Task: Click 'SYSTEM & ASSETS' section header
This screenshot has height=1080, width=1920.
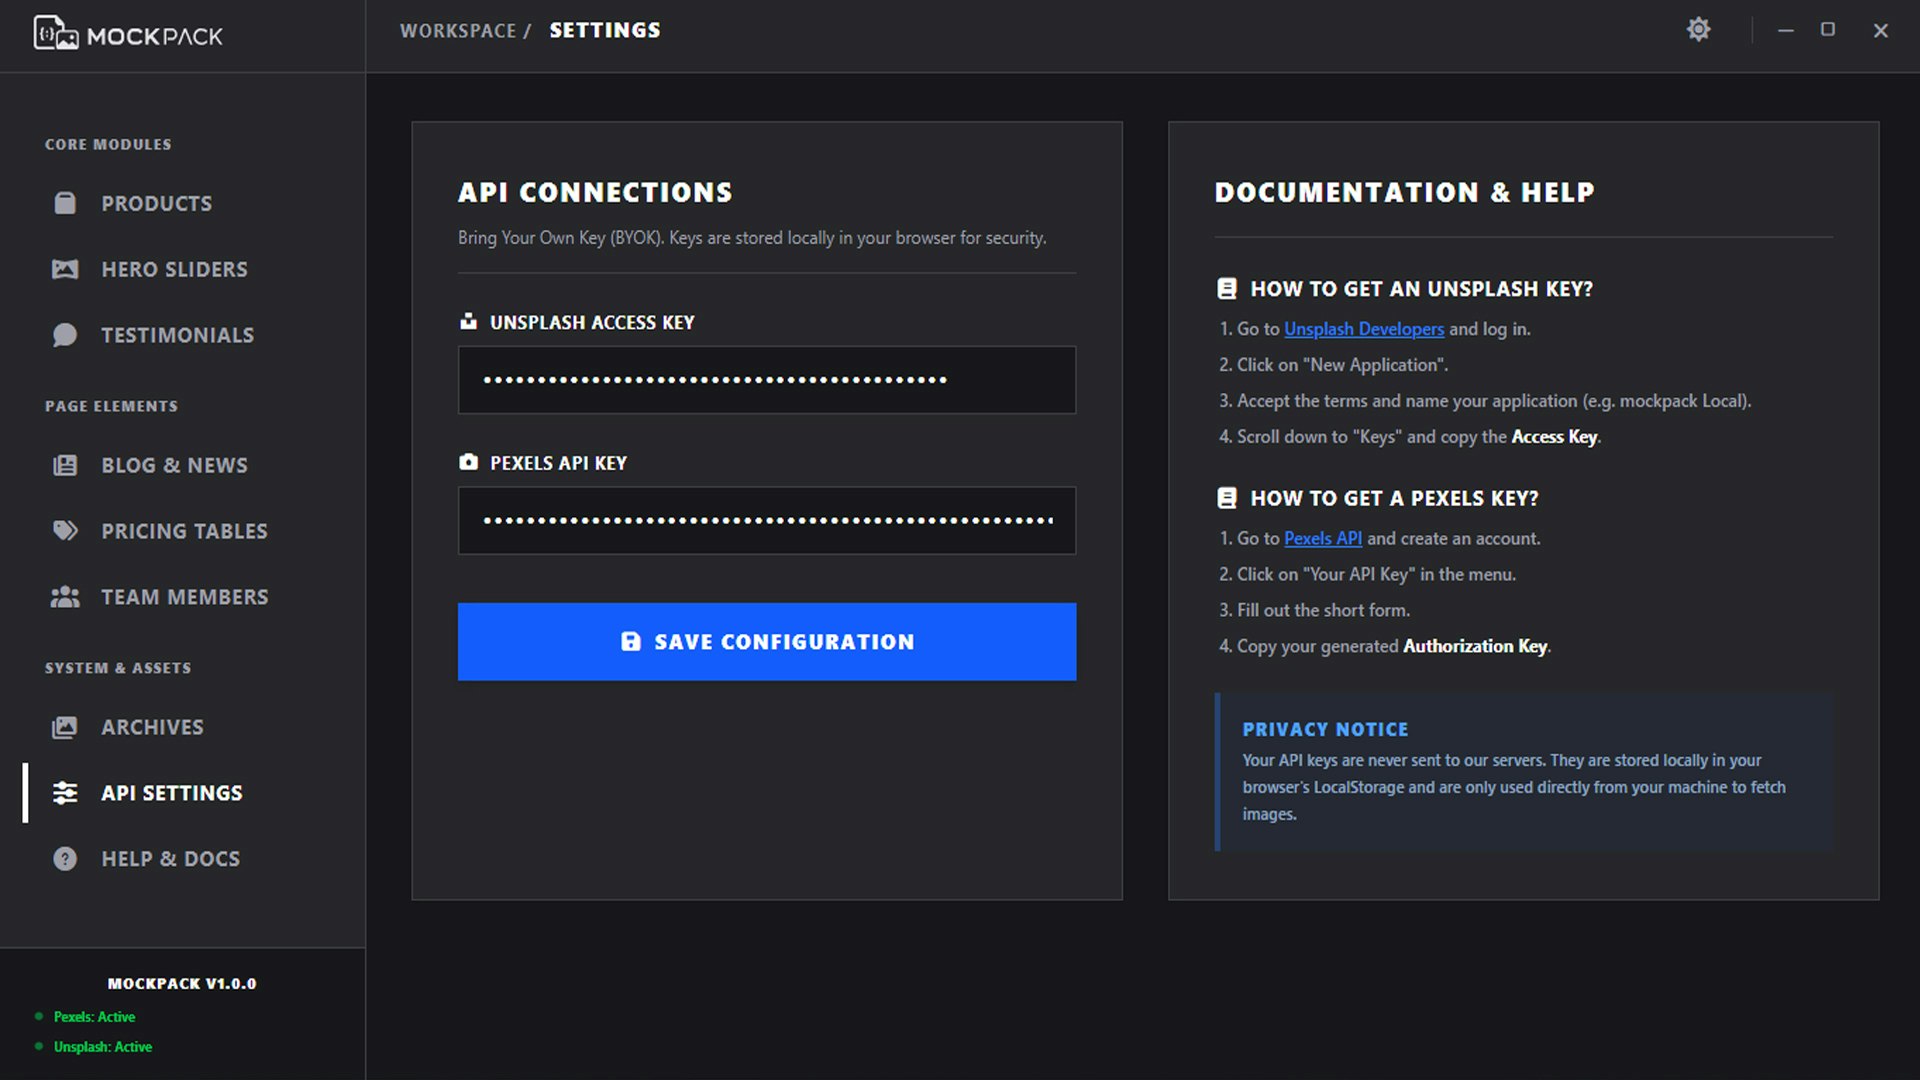Action: 118,668
